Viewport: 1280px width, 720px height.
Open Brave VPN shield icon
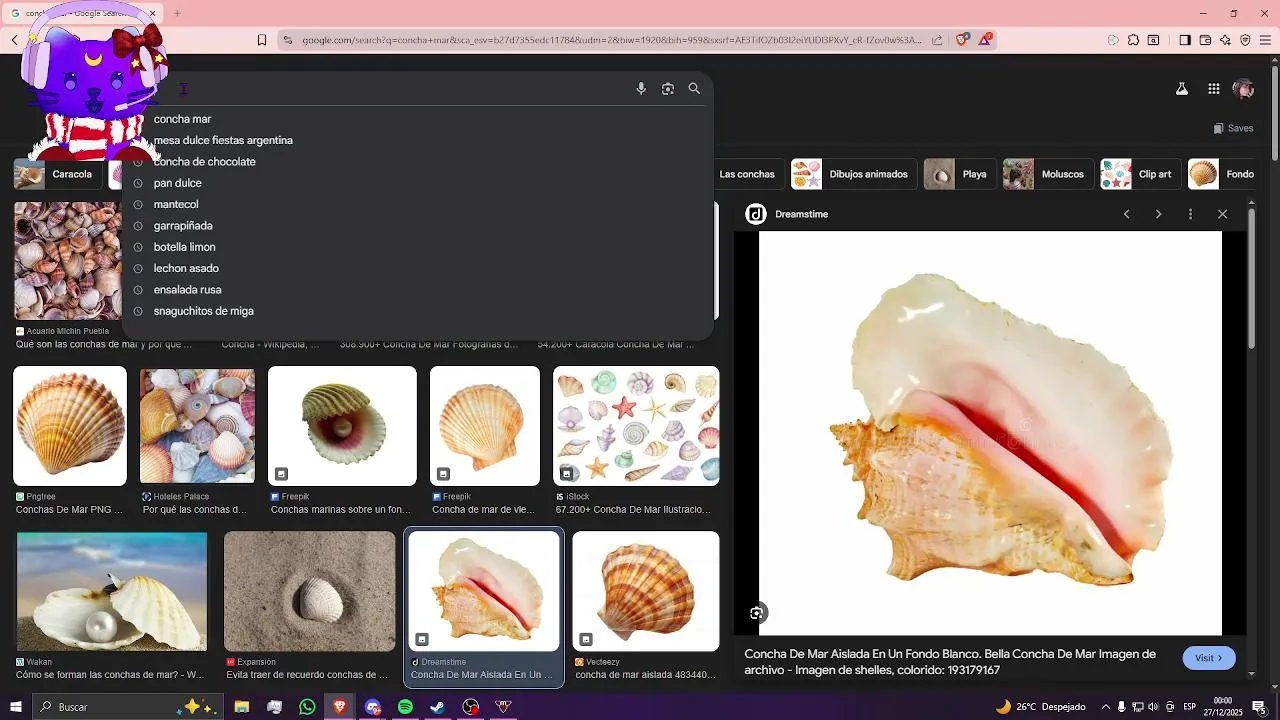1245,40
